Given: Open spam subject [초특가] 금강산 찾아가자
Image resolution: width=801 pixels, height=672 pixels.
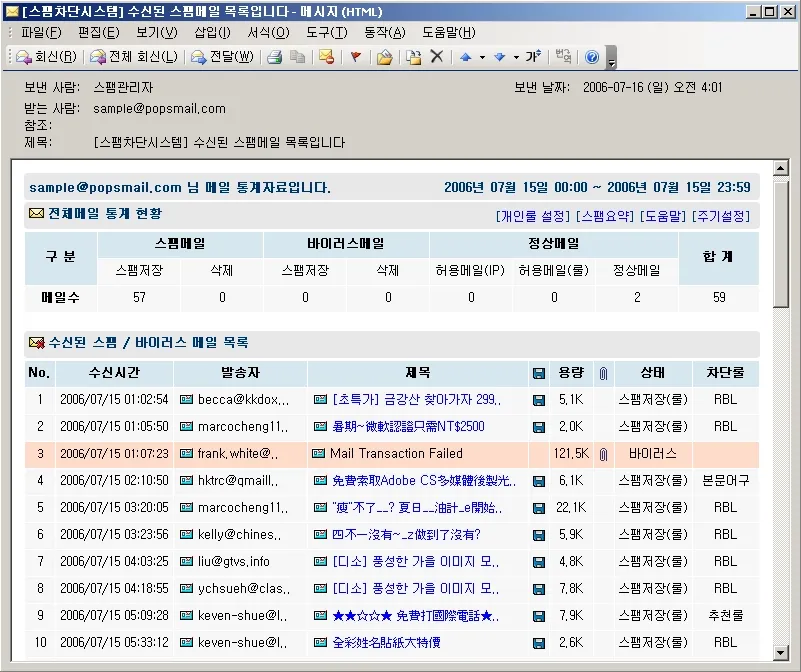Looking at the screenshot, I should (416, 400).
